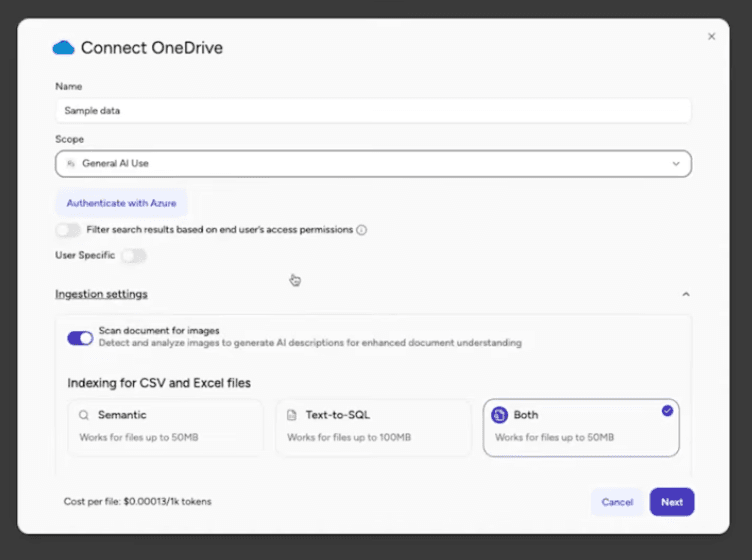Choose the Text-to-SQL indexing option
The height and width of the screenshot is (560, 752).
(373, 428)
